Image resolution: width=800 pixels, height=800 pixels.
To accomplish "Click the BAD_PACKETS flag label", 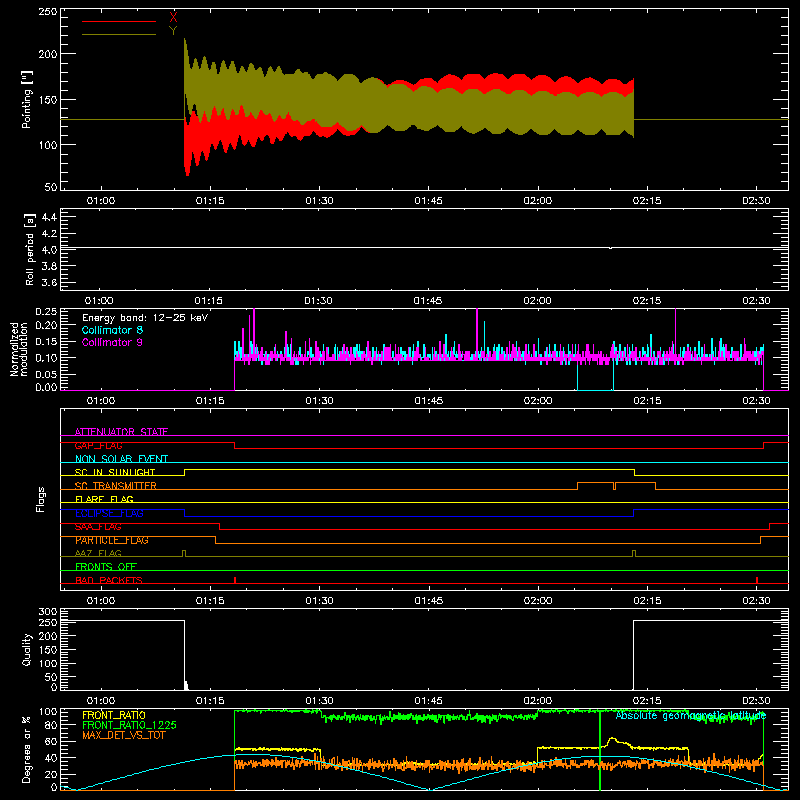I will coord(109,580).
